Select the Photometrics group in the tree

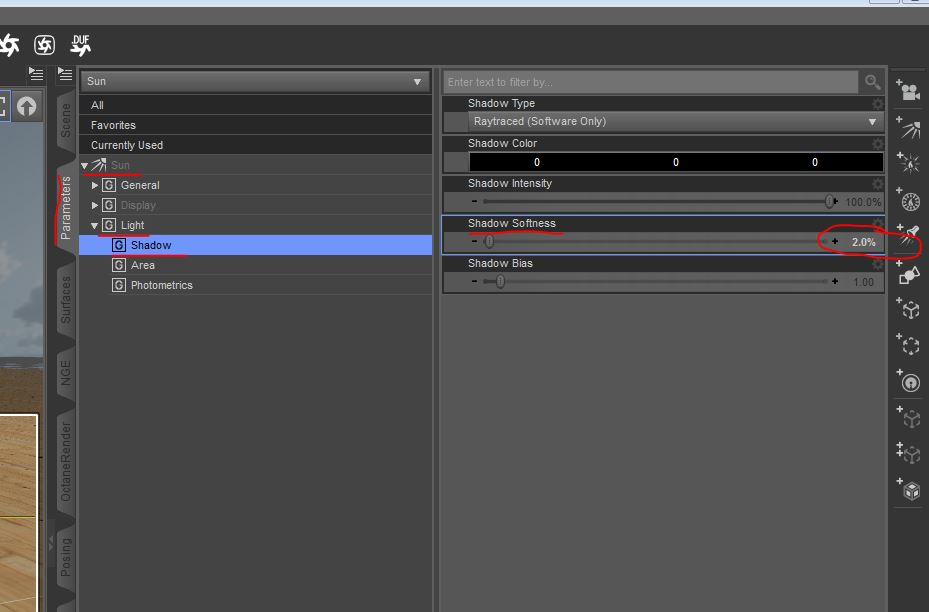[255, 286]
